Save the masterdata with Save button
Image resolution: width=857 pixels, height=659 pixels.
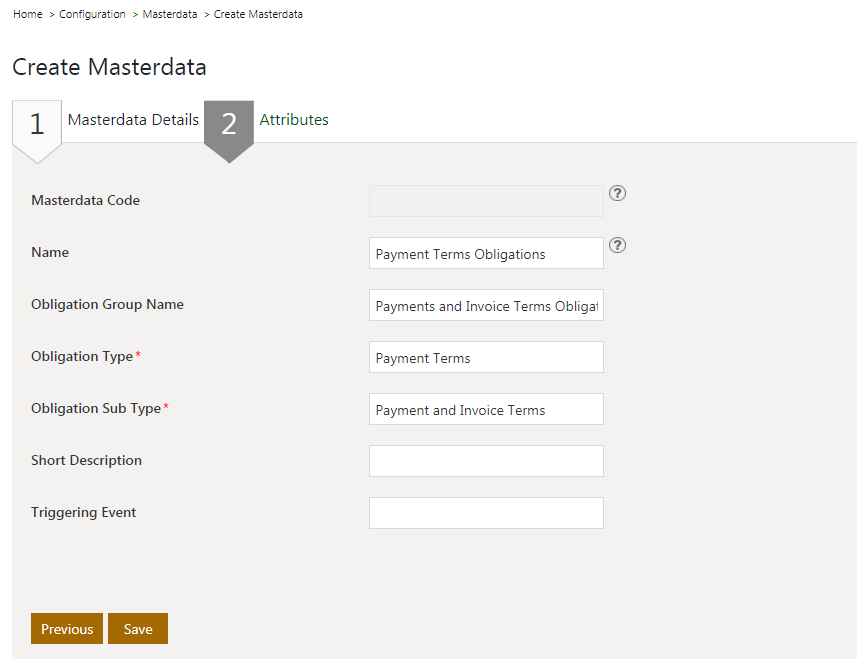coord(138,629)
